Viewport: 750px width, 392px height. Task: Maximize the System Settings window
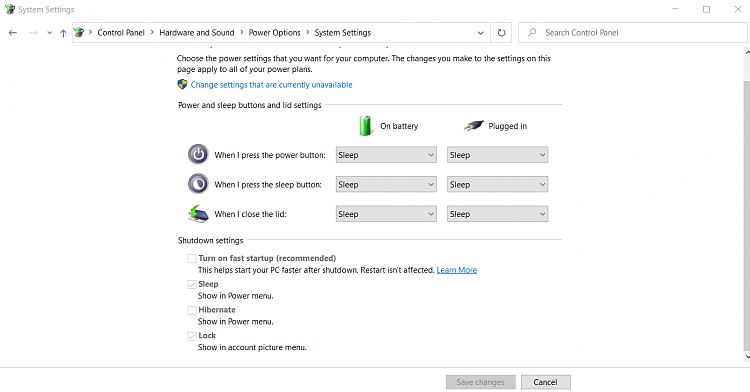click(706, 9)
